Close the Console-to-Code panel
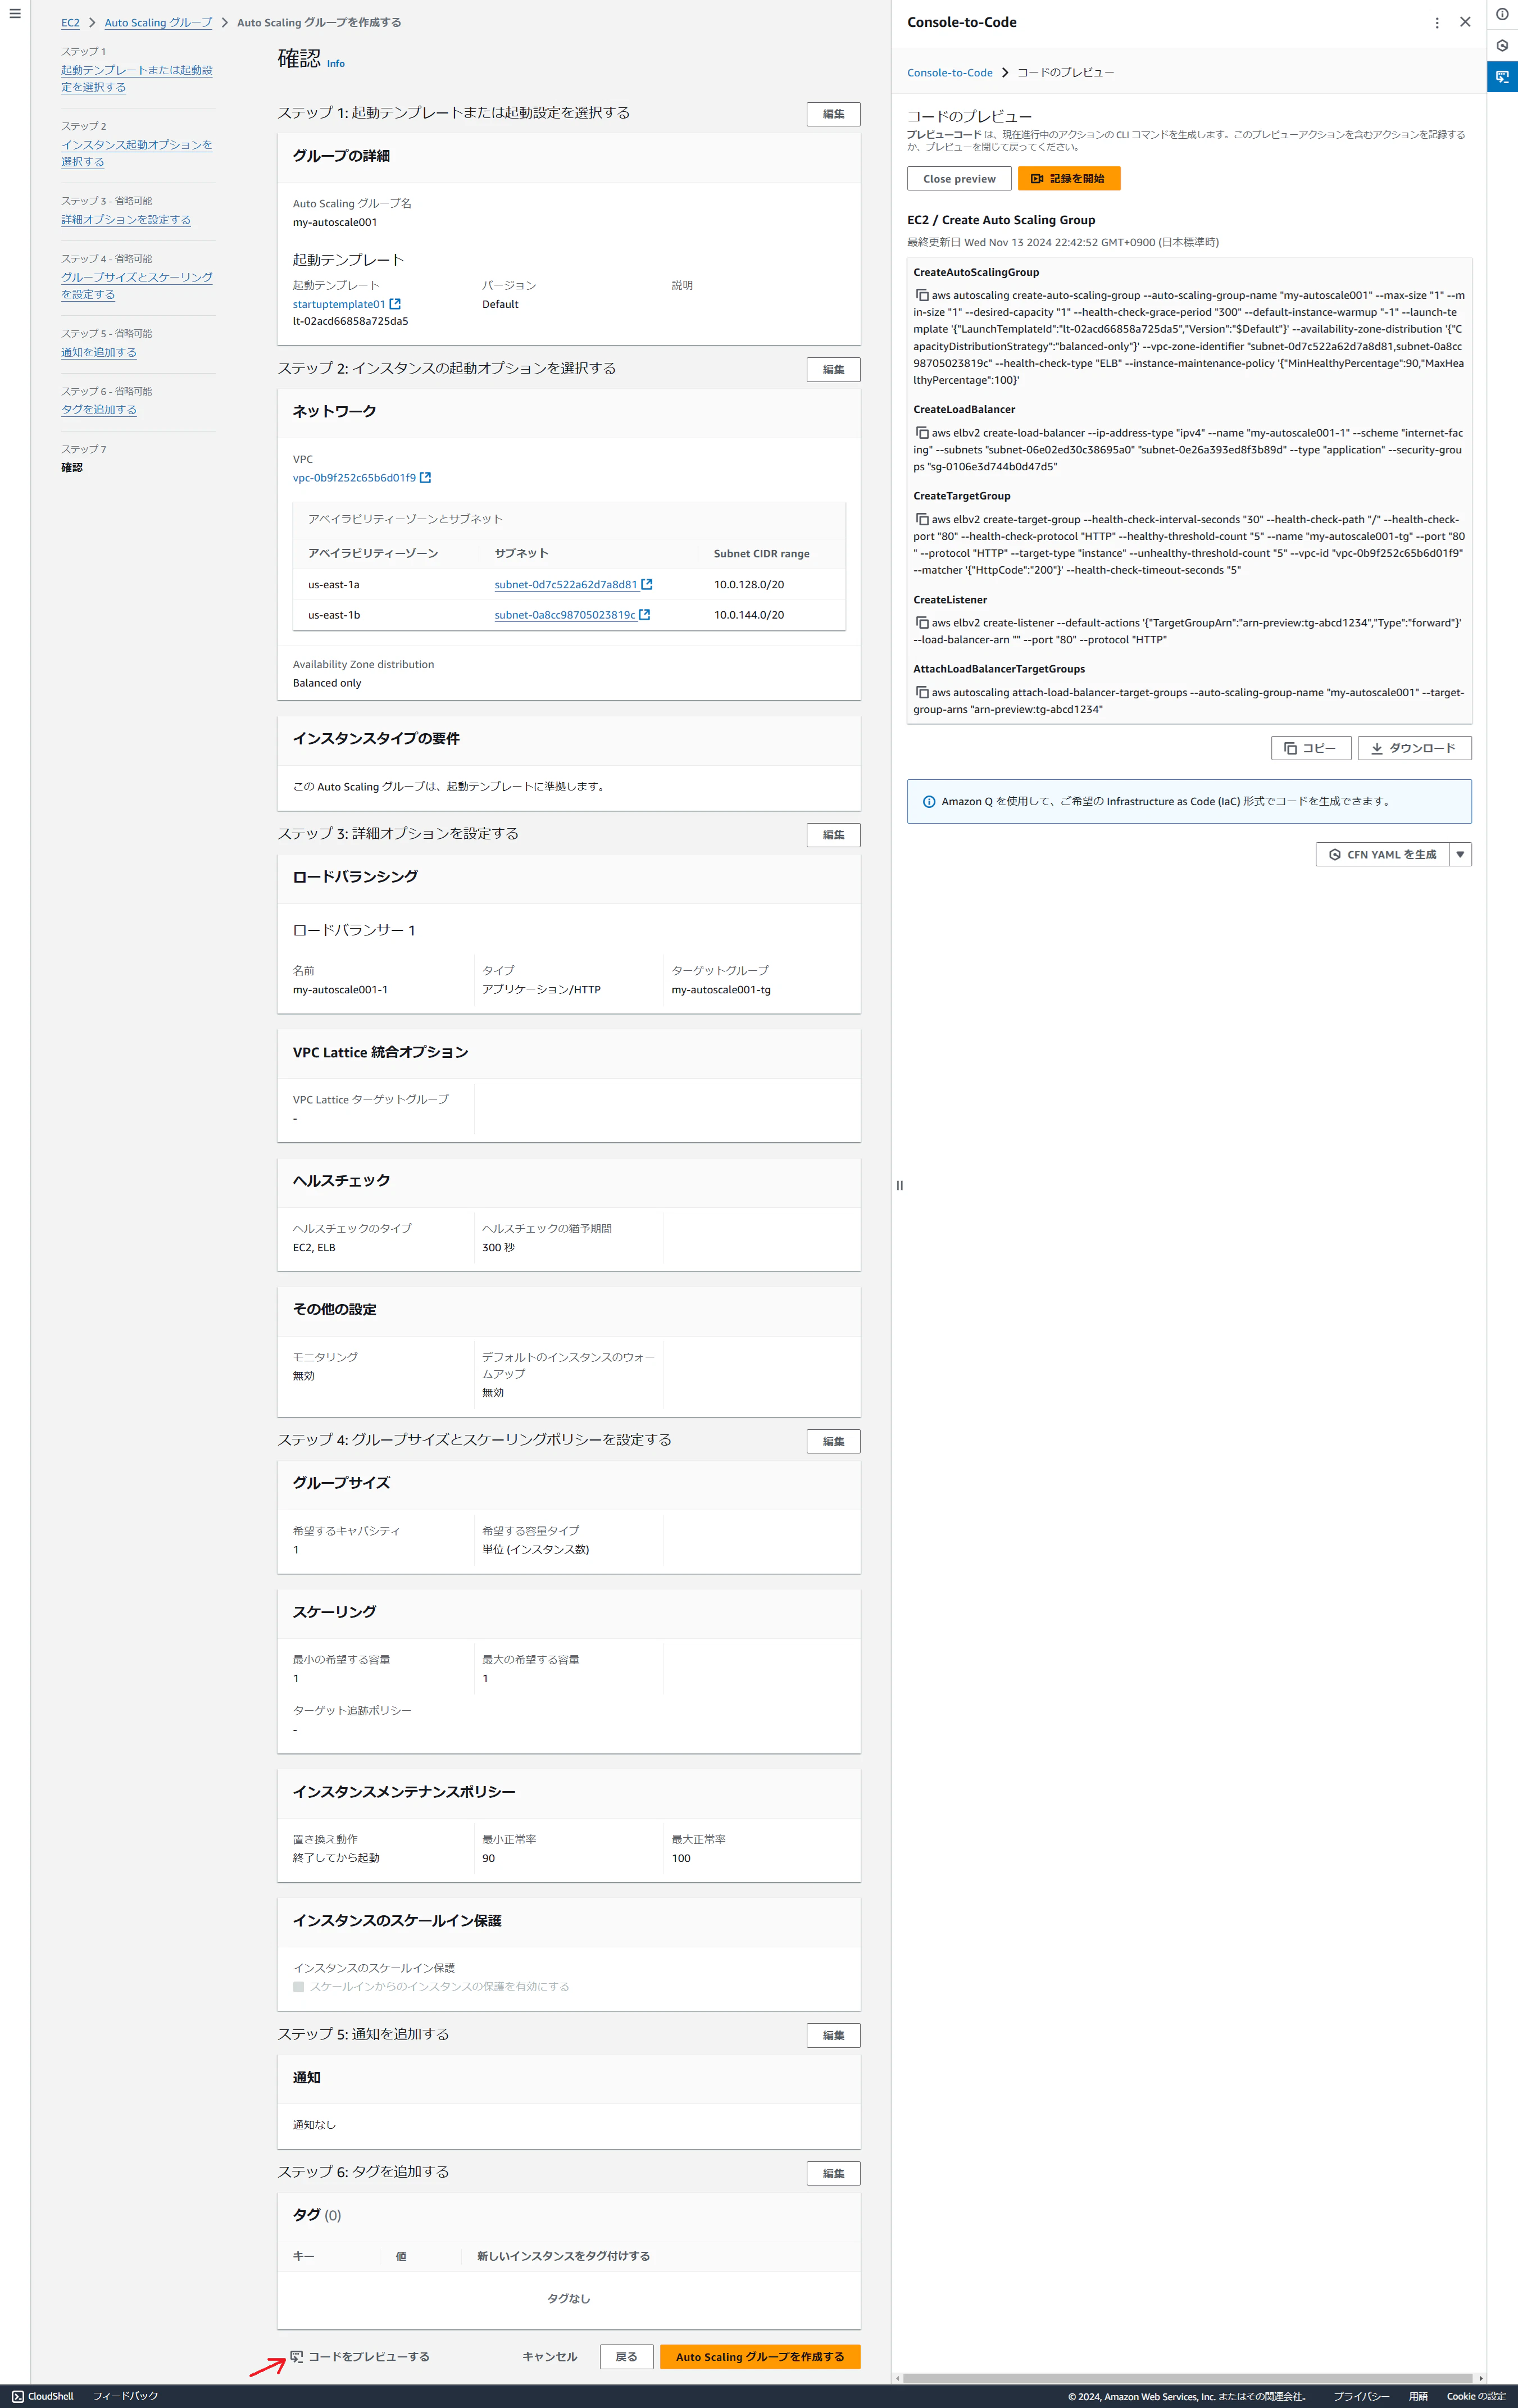The width and height of the screenshot is (1518, 2408). [1465, 22]
